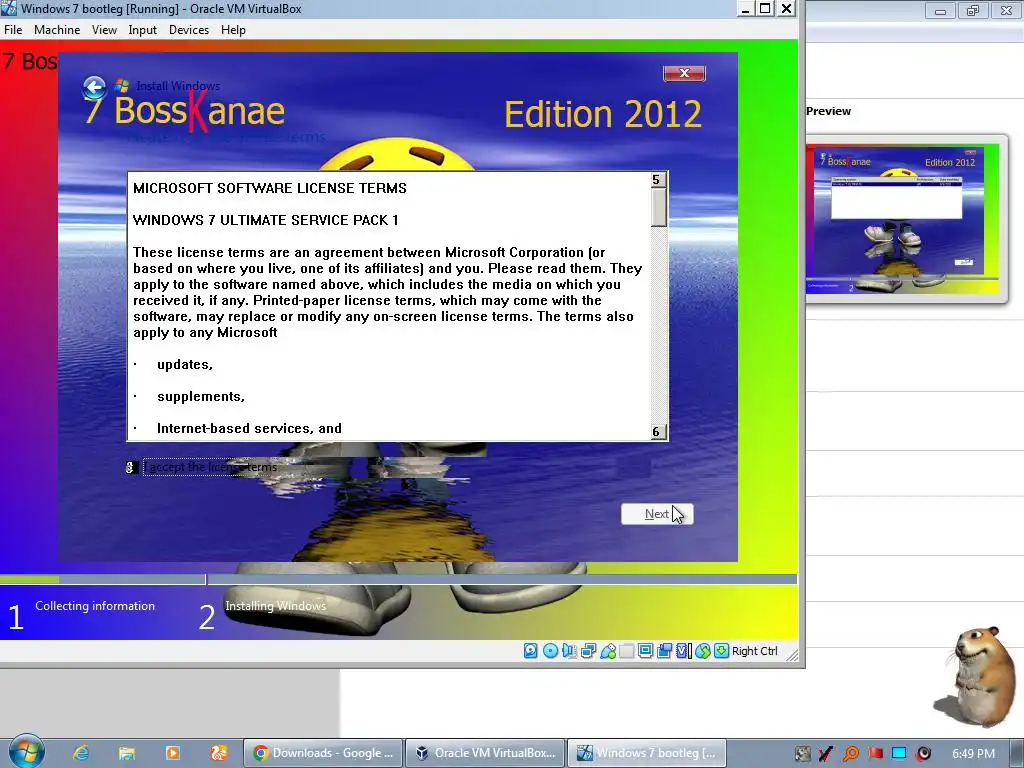The image size is (1024, 768).
Task: Switch to Oracle VM VirtualBox taskbar button
Action: [x=485, y=753]
